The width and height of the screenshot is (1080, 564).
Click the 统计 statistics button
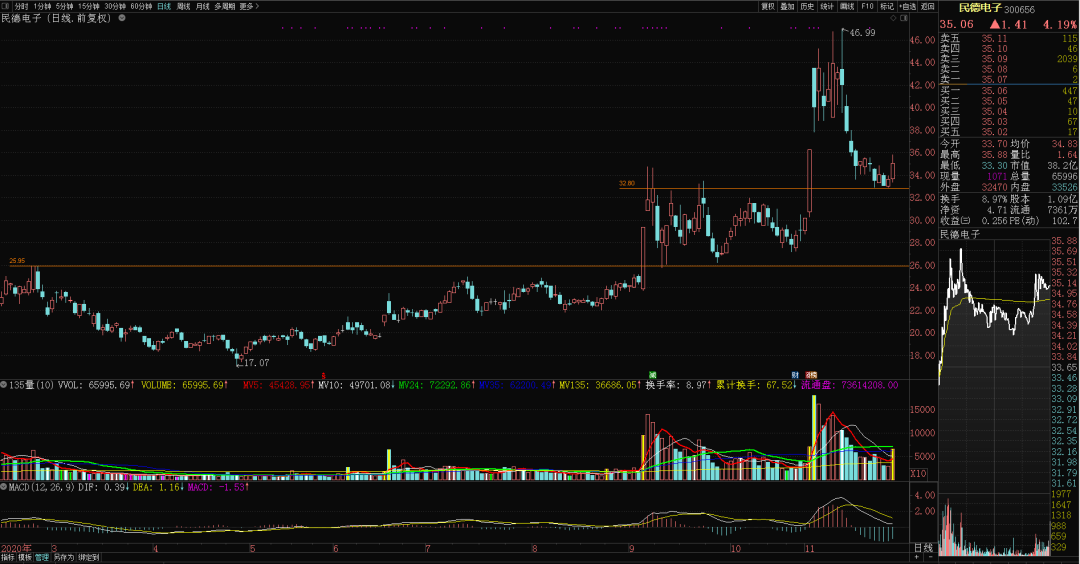click(x=827, y=6)
